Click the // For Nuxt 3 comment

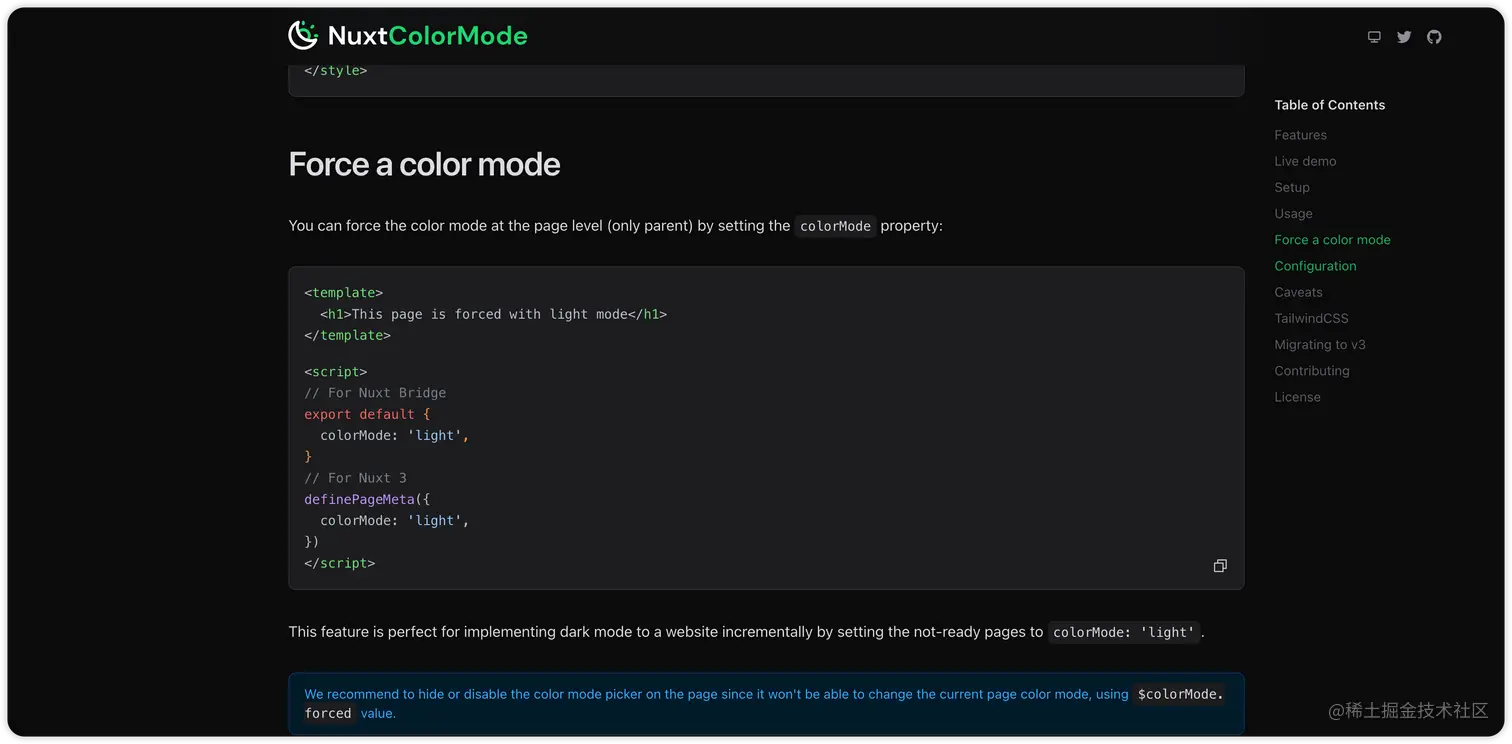(x=355, y=478)
